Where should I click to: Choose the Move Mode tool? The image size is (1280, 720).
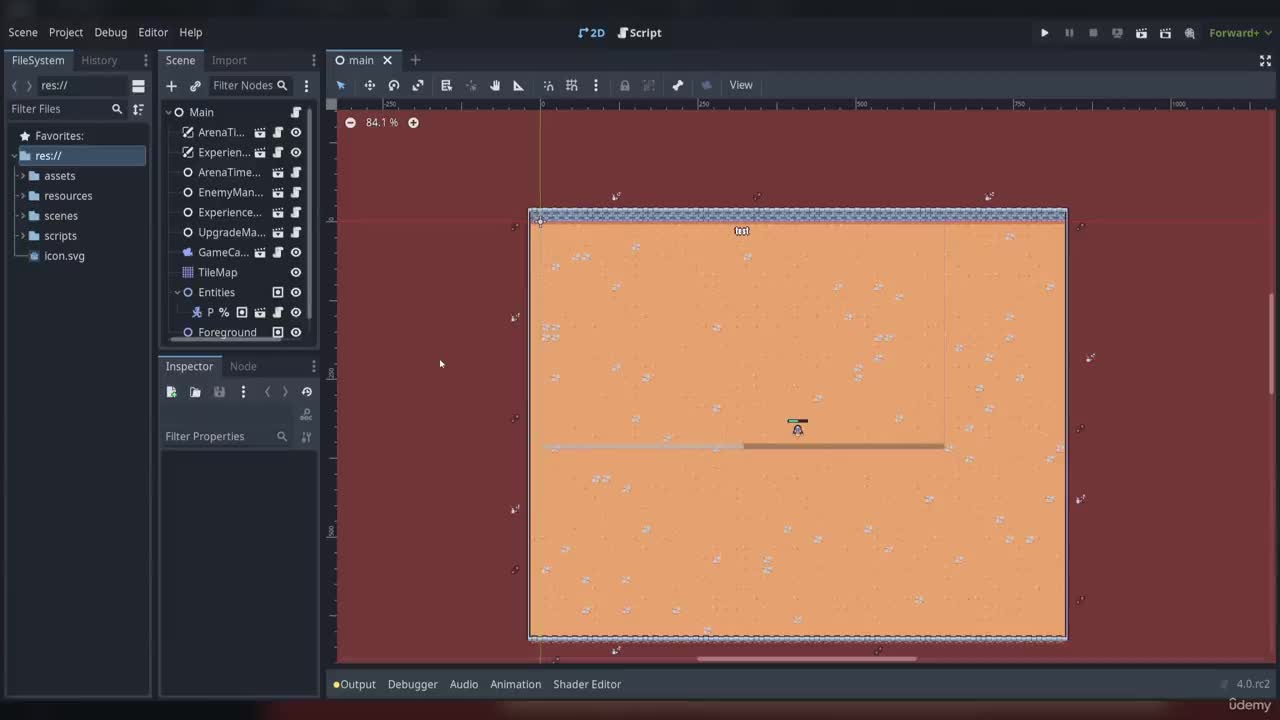click(x=369, y=85)
